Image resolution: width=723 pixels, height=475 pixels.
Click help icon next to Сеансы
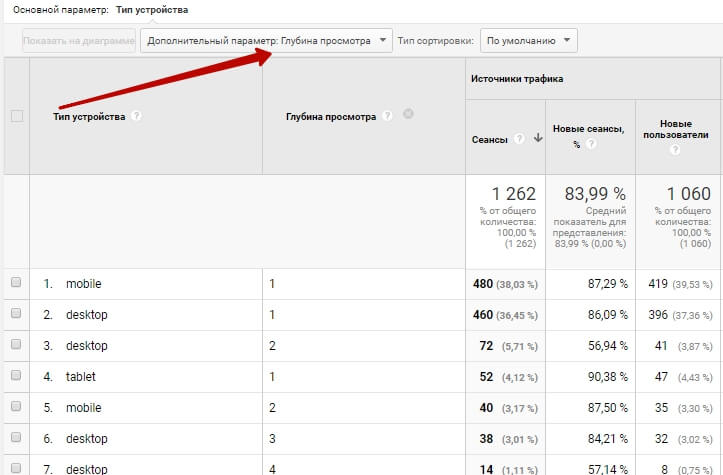coord(519,139)
